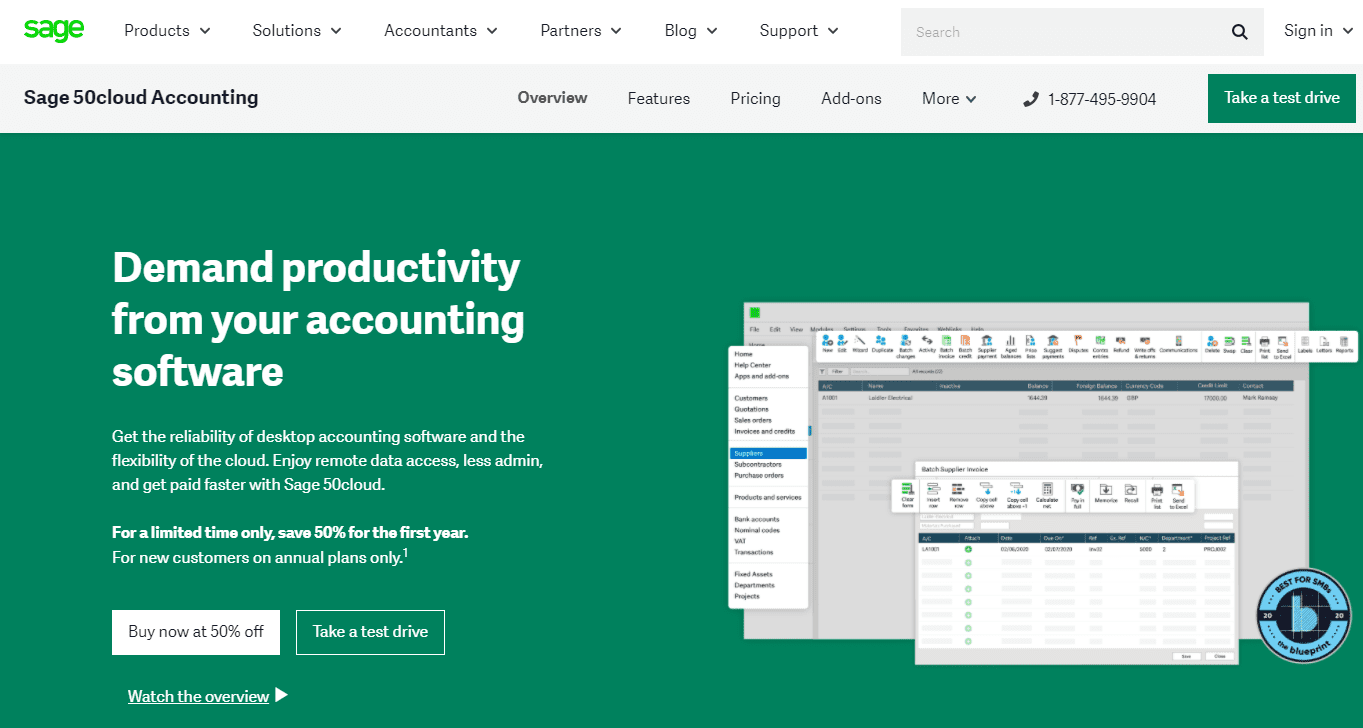
Task: Open the Sign in dropdown
Action: click(1317, 31)
